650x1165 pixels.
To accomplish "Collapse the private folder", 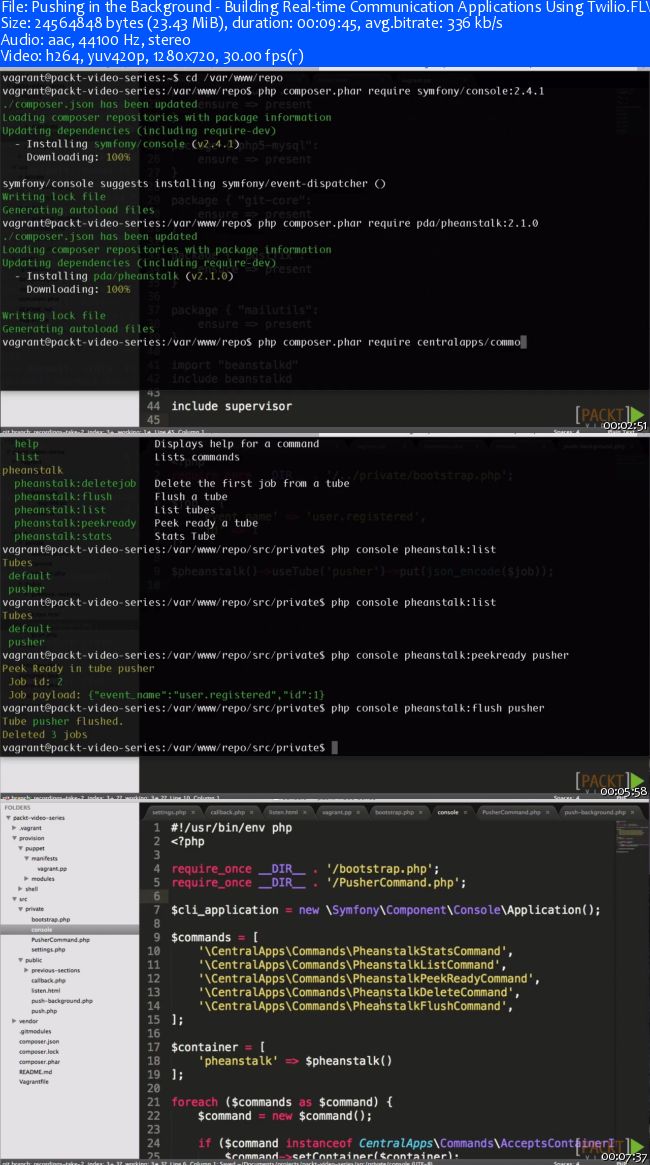I will pyautogui.click(x=20, y=909).
